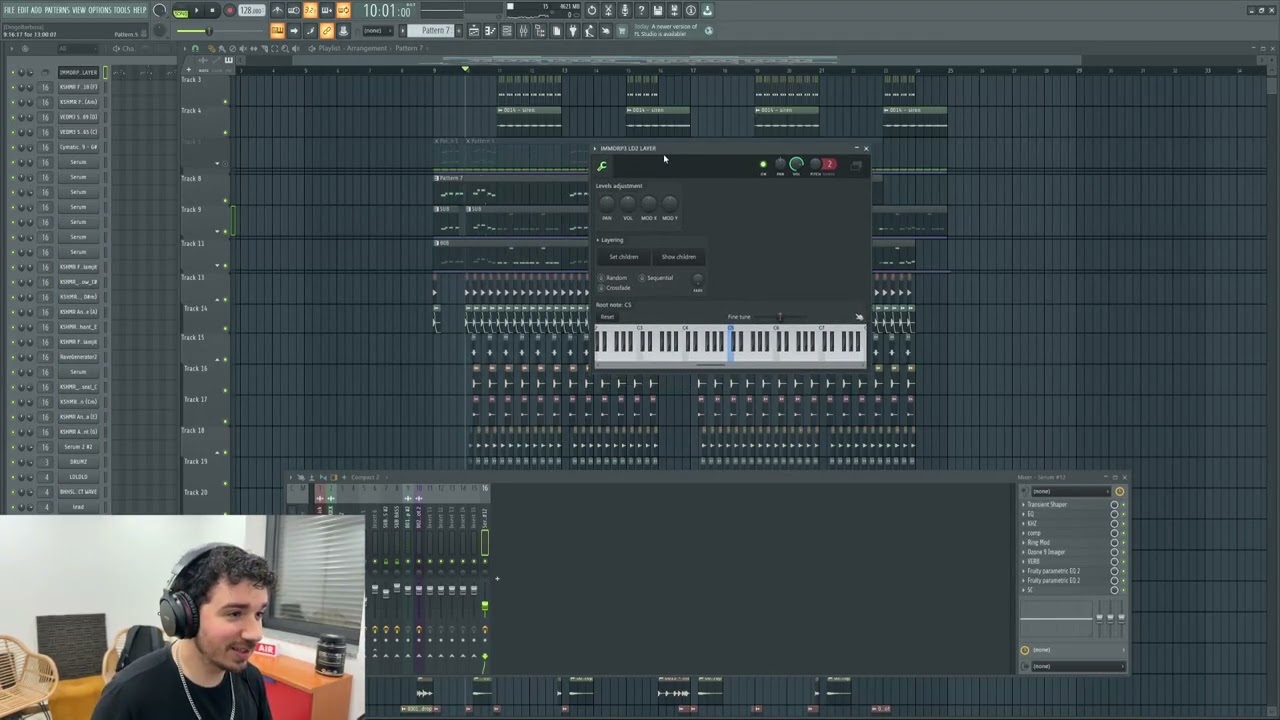Viewport: 1280px width, 720px height.
Task: Open the wrench settings in layer window
Action: [602, 167]
